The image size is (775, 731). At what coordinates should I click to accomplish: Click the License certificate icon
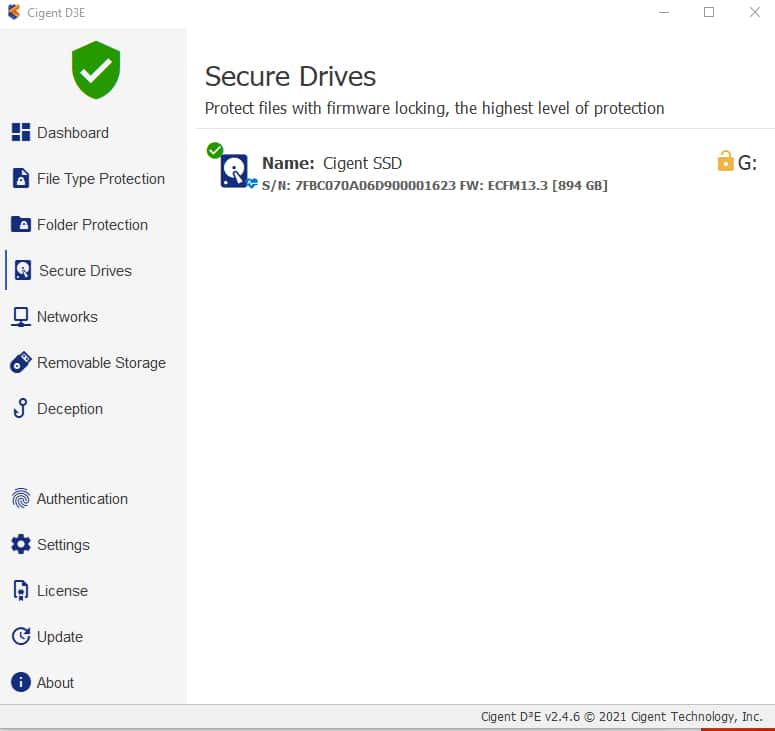[21, 590]
